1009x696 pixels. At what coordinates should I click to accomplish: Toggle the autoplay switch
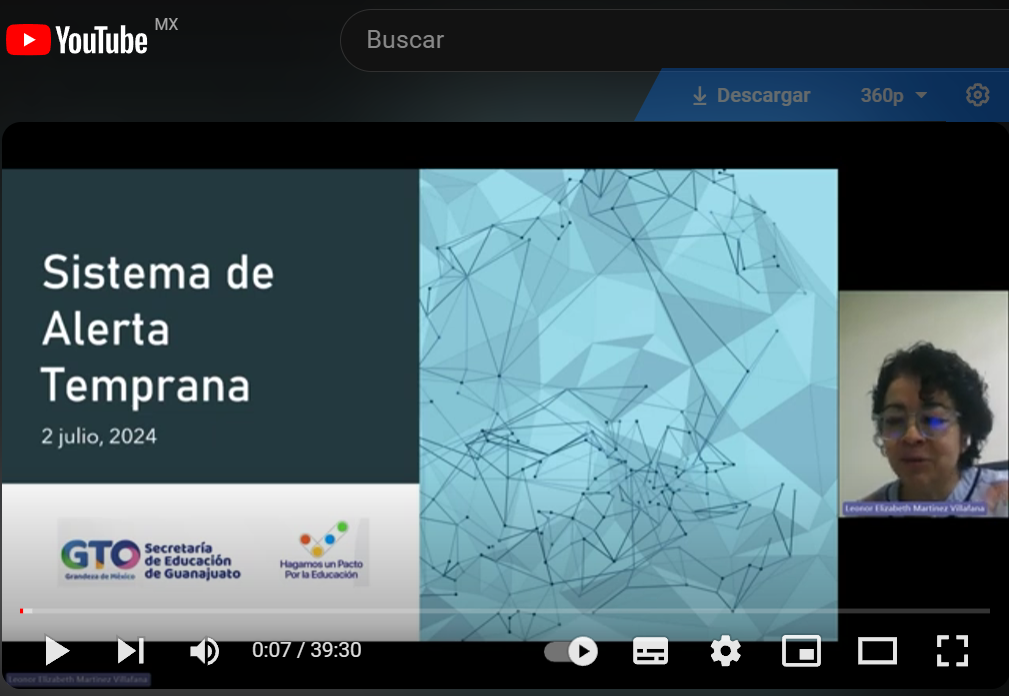coord(571,651)
